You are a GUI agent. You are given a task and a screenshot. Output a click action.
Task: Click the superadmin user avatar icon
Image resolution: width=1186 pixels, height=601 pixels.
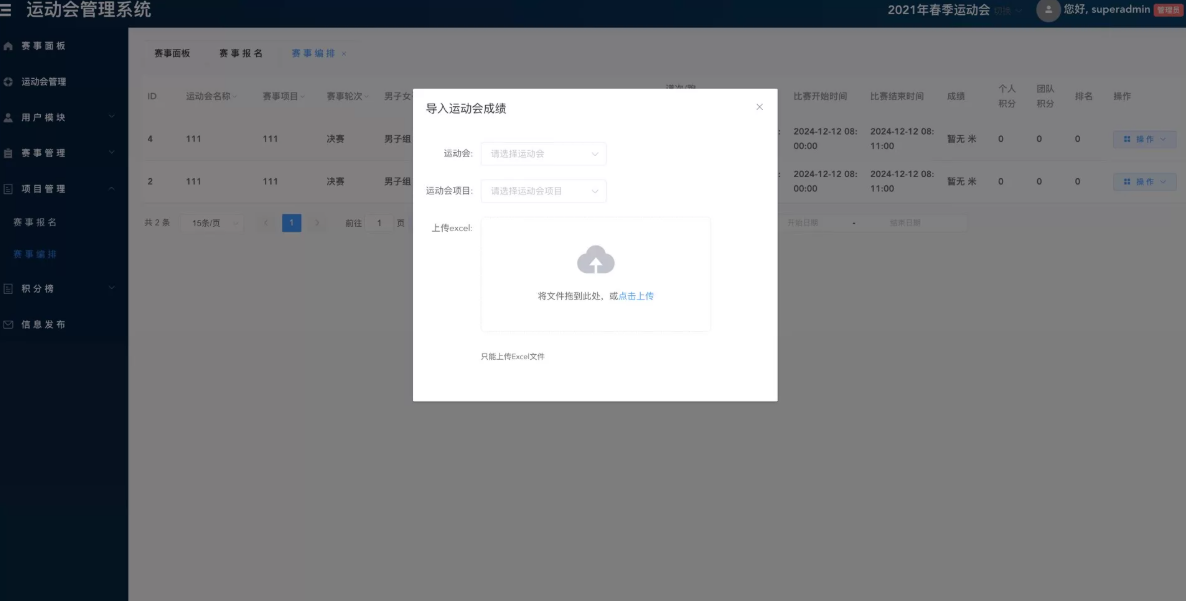tap(1048, 10)
